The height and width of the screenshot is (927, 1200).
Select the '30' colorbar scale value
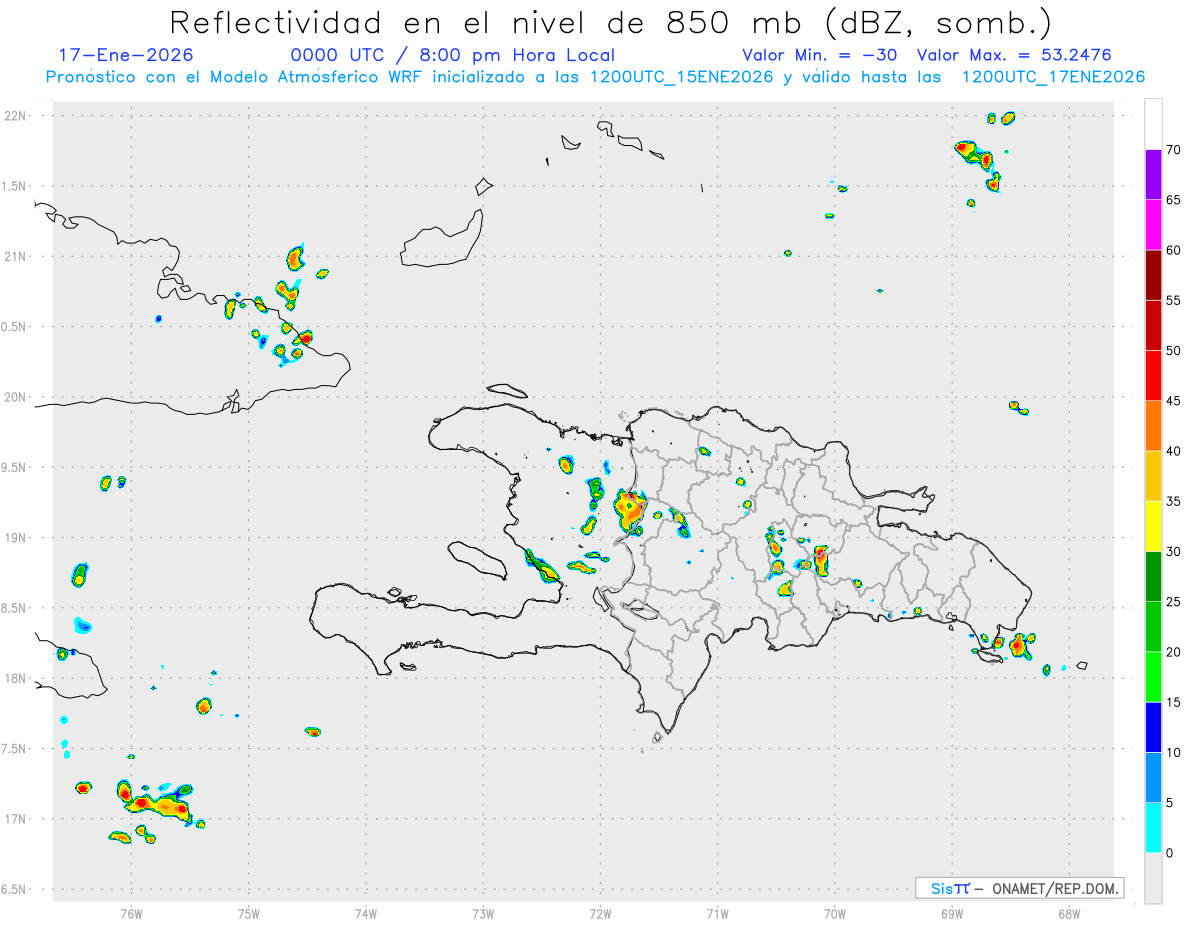pyautogui.click(x=1173, y=552)
